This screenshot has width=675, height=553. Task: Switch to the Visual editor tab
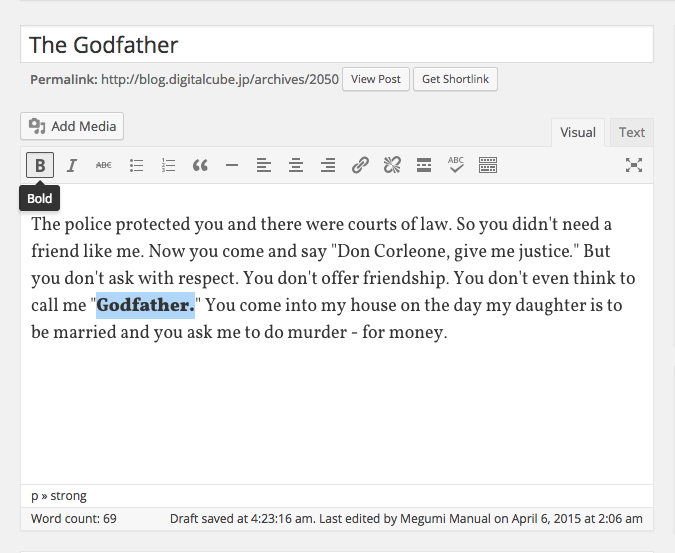pyautogui.click(x=578, y=132)
